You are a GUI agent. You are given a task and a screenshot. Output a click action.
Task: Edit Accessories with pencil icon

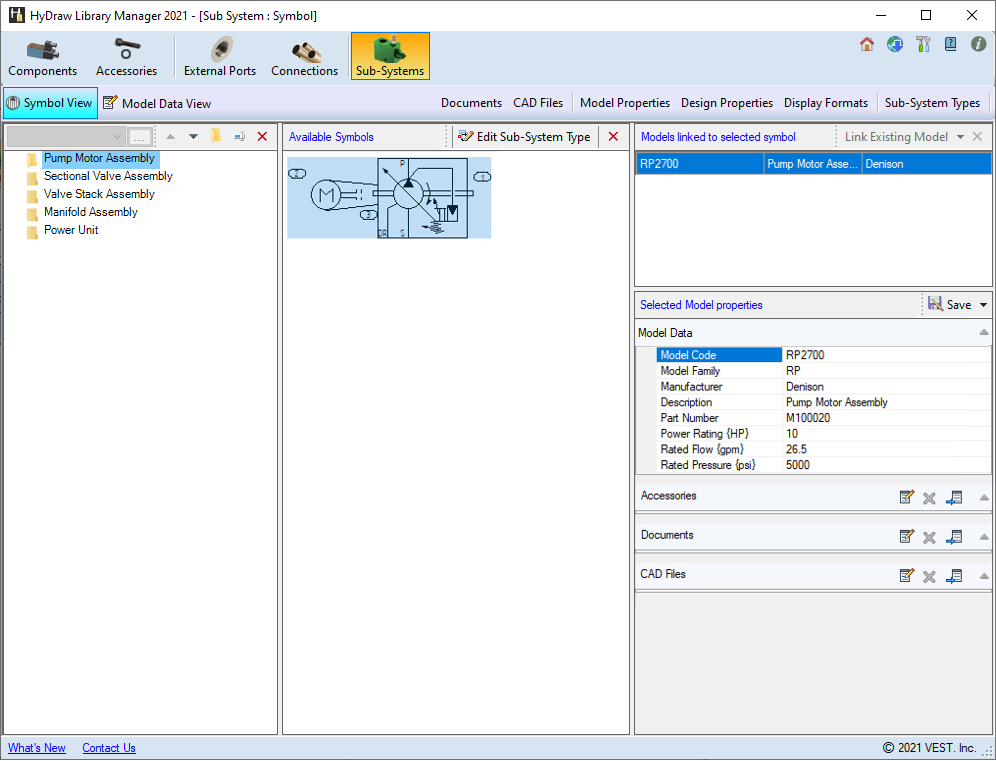pos(907,497)
